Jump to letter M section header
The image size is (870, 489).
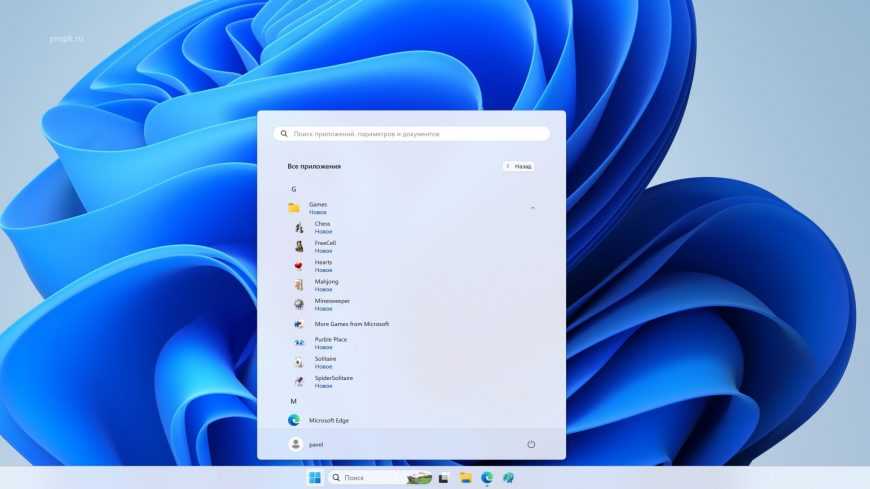[x=294, y=401]
